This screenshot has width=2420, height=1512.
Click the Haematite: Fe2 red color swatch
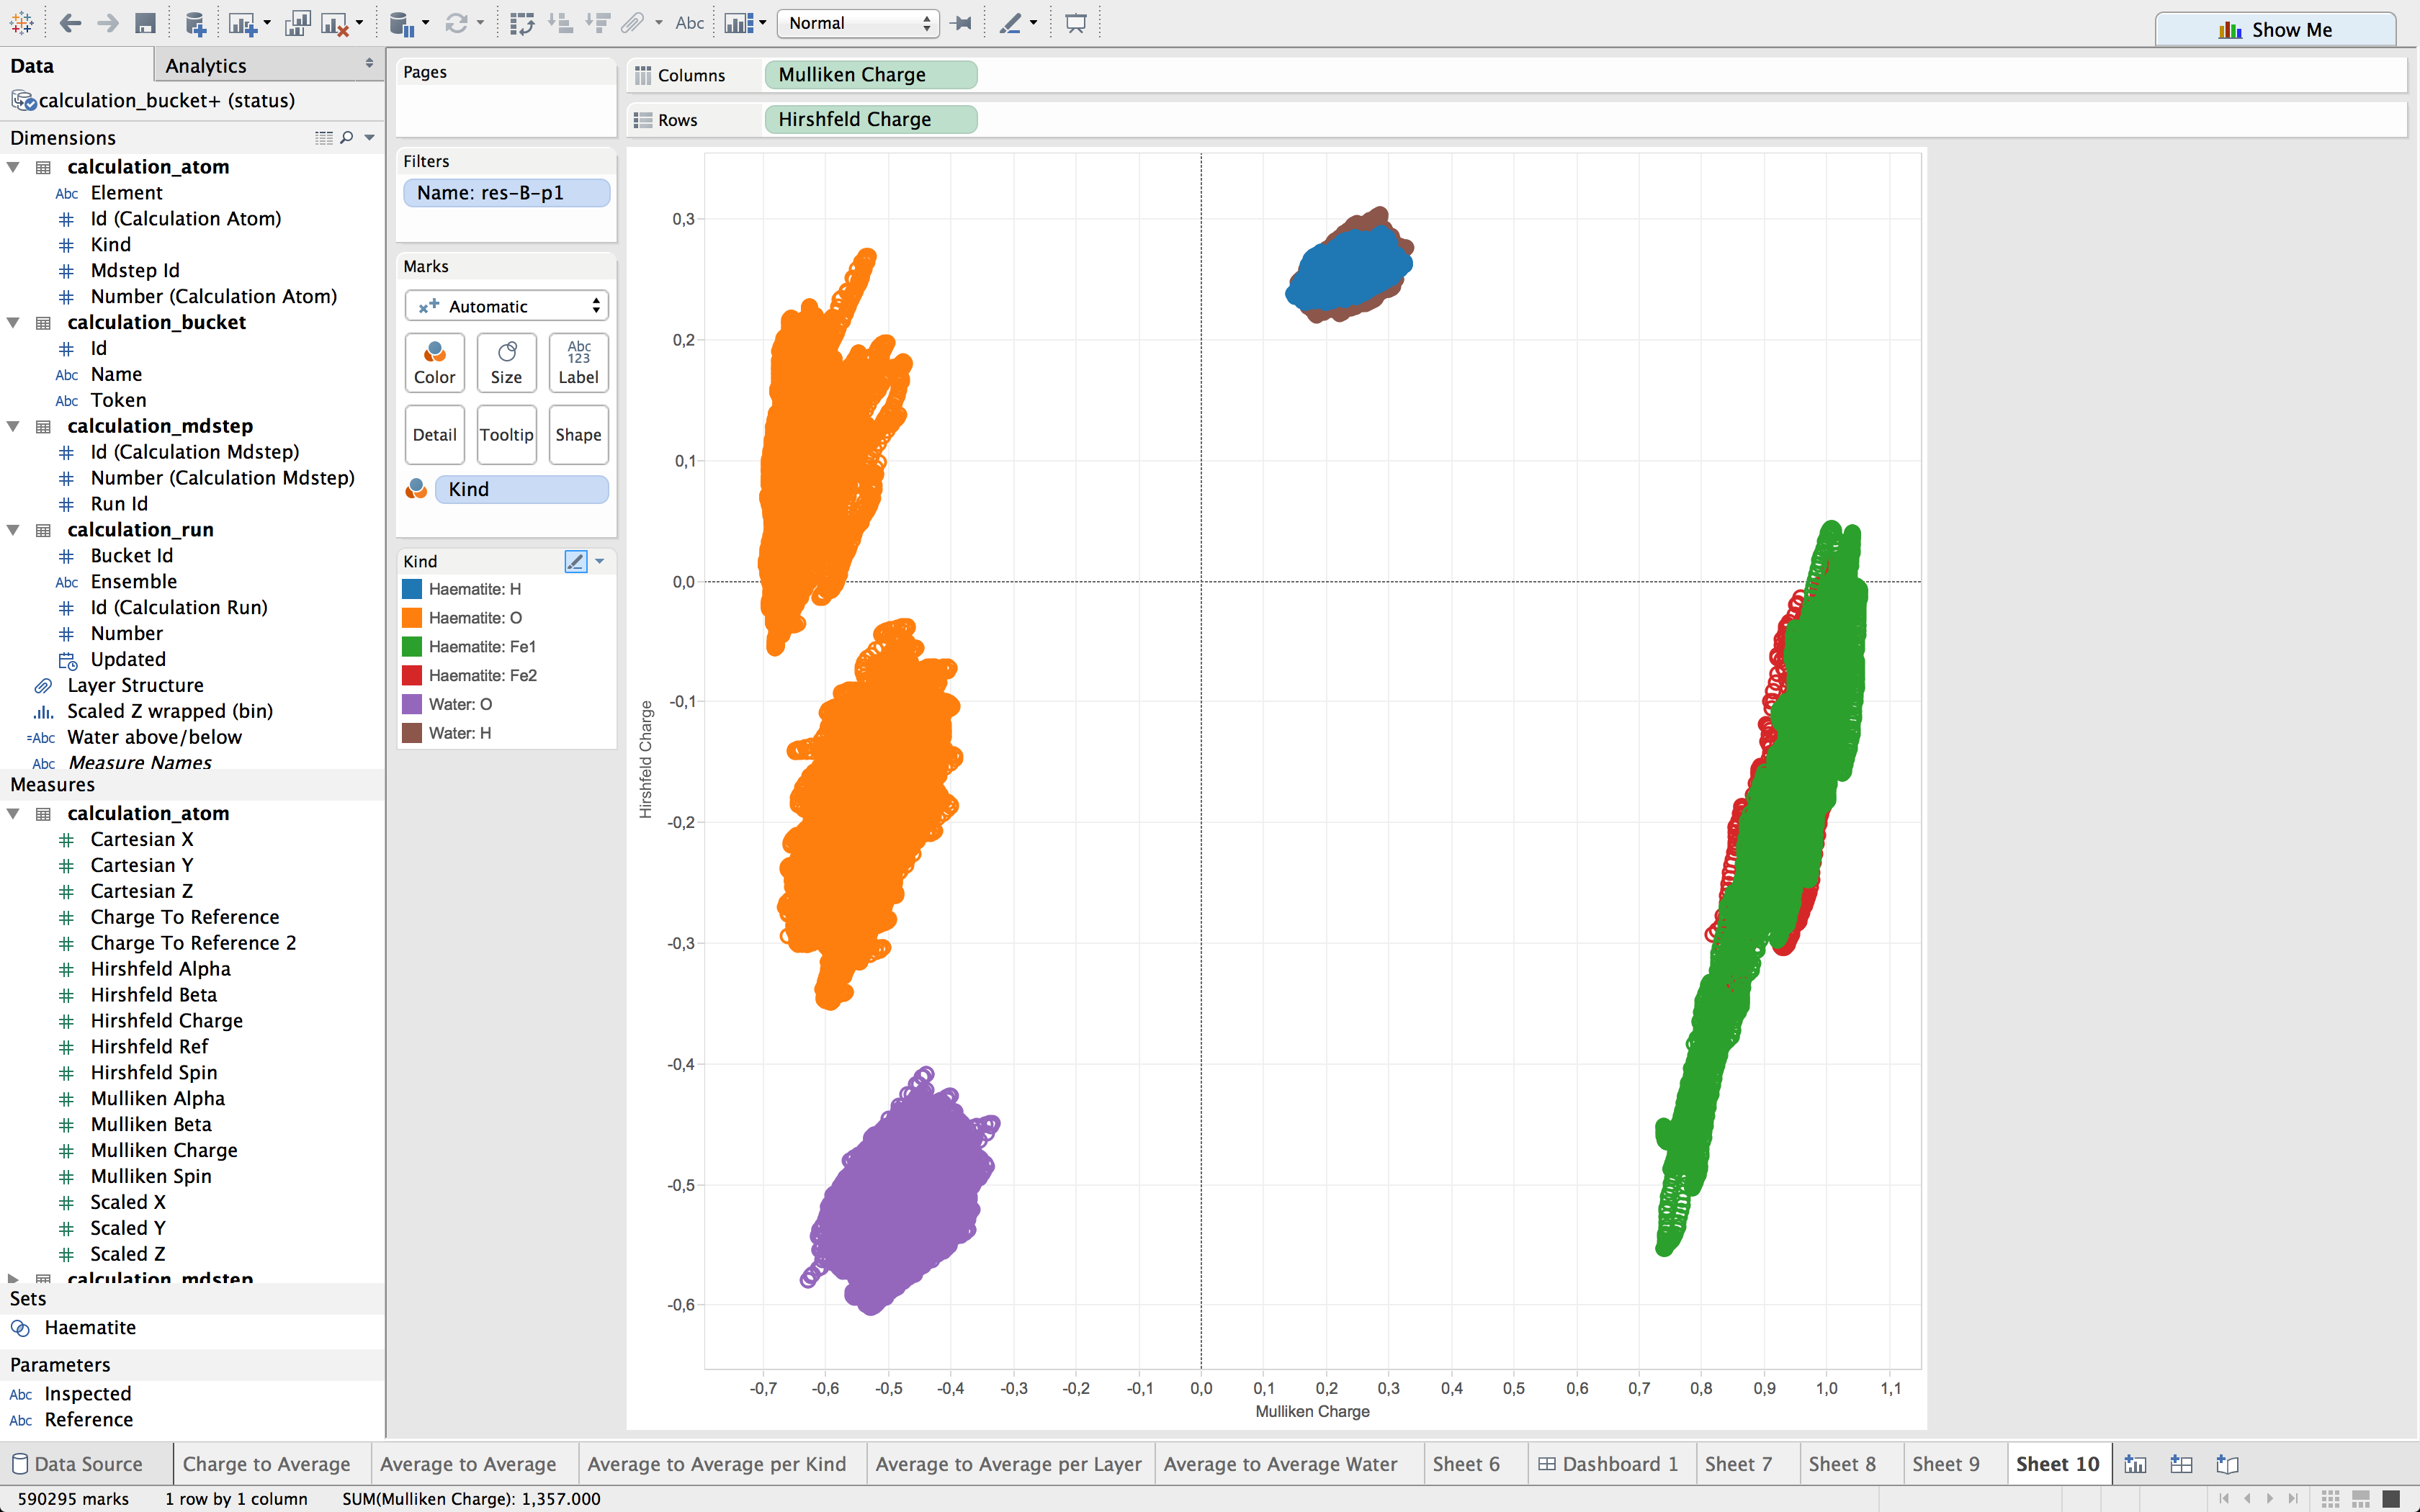(412, 675)
